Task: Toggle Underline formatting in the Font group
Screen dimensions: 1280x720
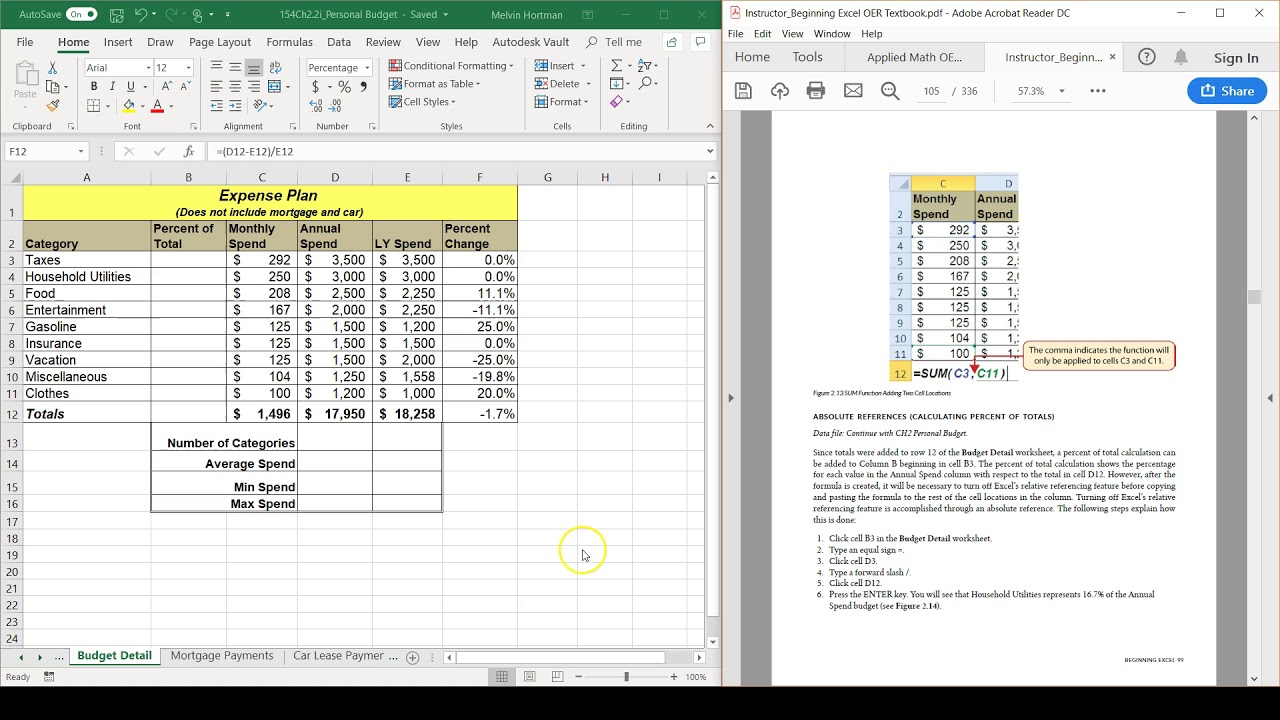Action: coord(130,86)
